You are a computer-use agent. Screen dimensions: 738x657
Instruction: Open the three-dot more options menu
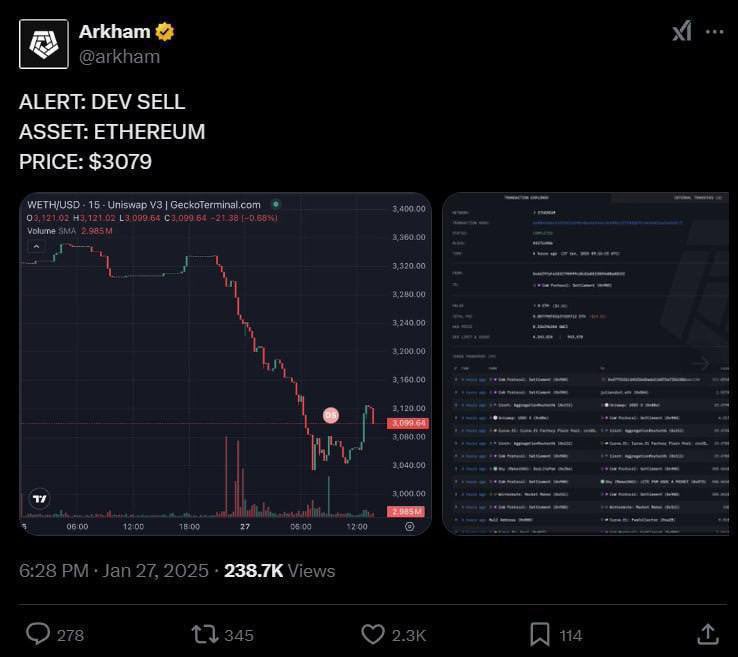click(x=714, y=32)
